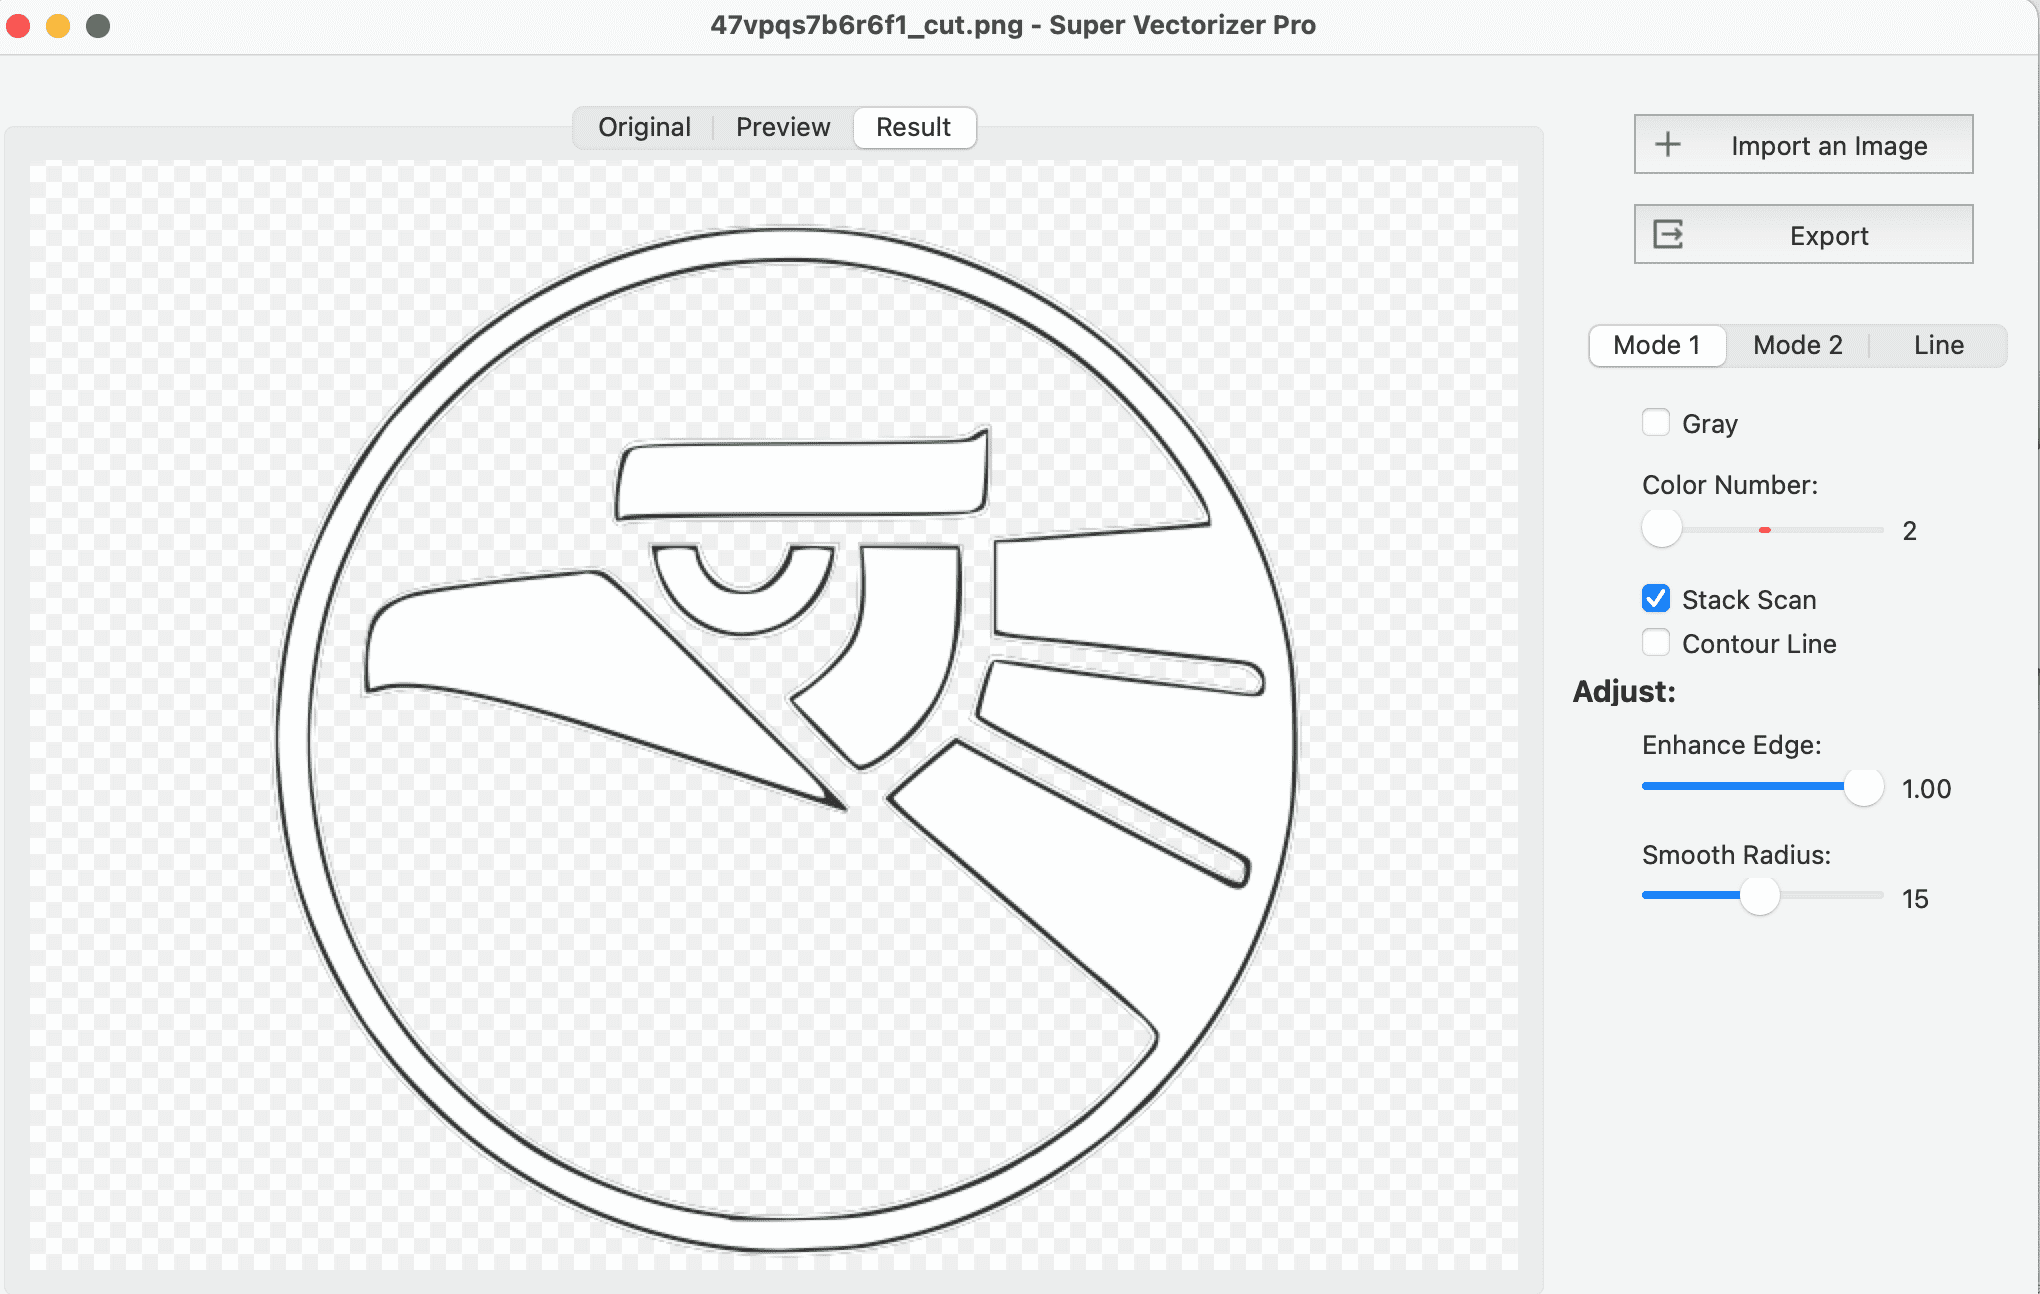Viewport: 2040px width, 1294px height.
Task: Switch to the Original tab
Action: [644, 127]
